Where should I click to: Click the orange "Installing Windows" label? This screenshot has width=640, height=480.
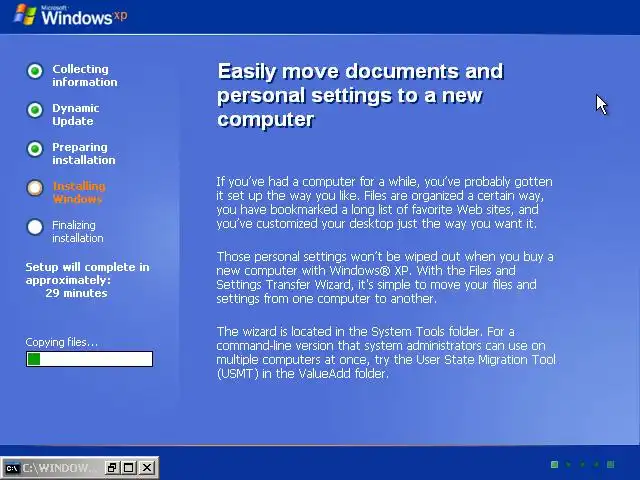click(x=79, y=193)
